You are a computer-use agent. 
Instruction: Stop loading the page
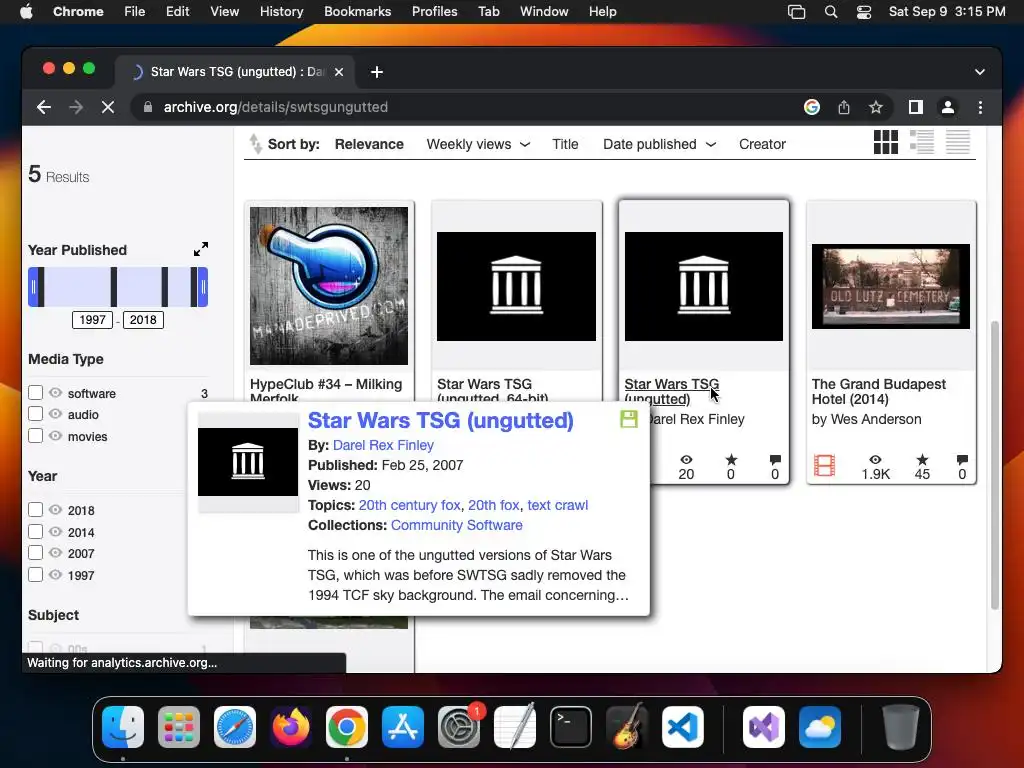point(108,107)
